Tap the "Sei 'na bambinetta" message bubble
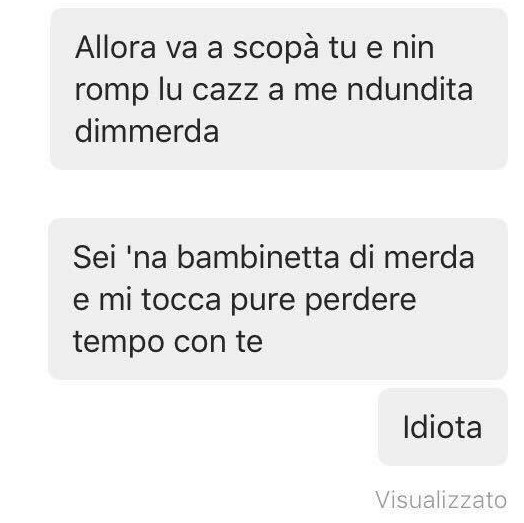524x523 pixels. [x=278, y=299]
